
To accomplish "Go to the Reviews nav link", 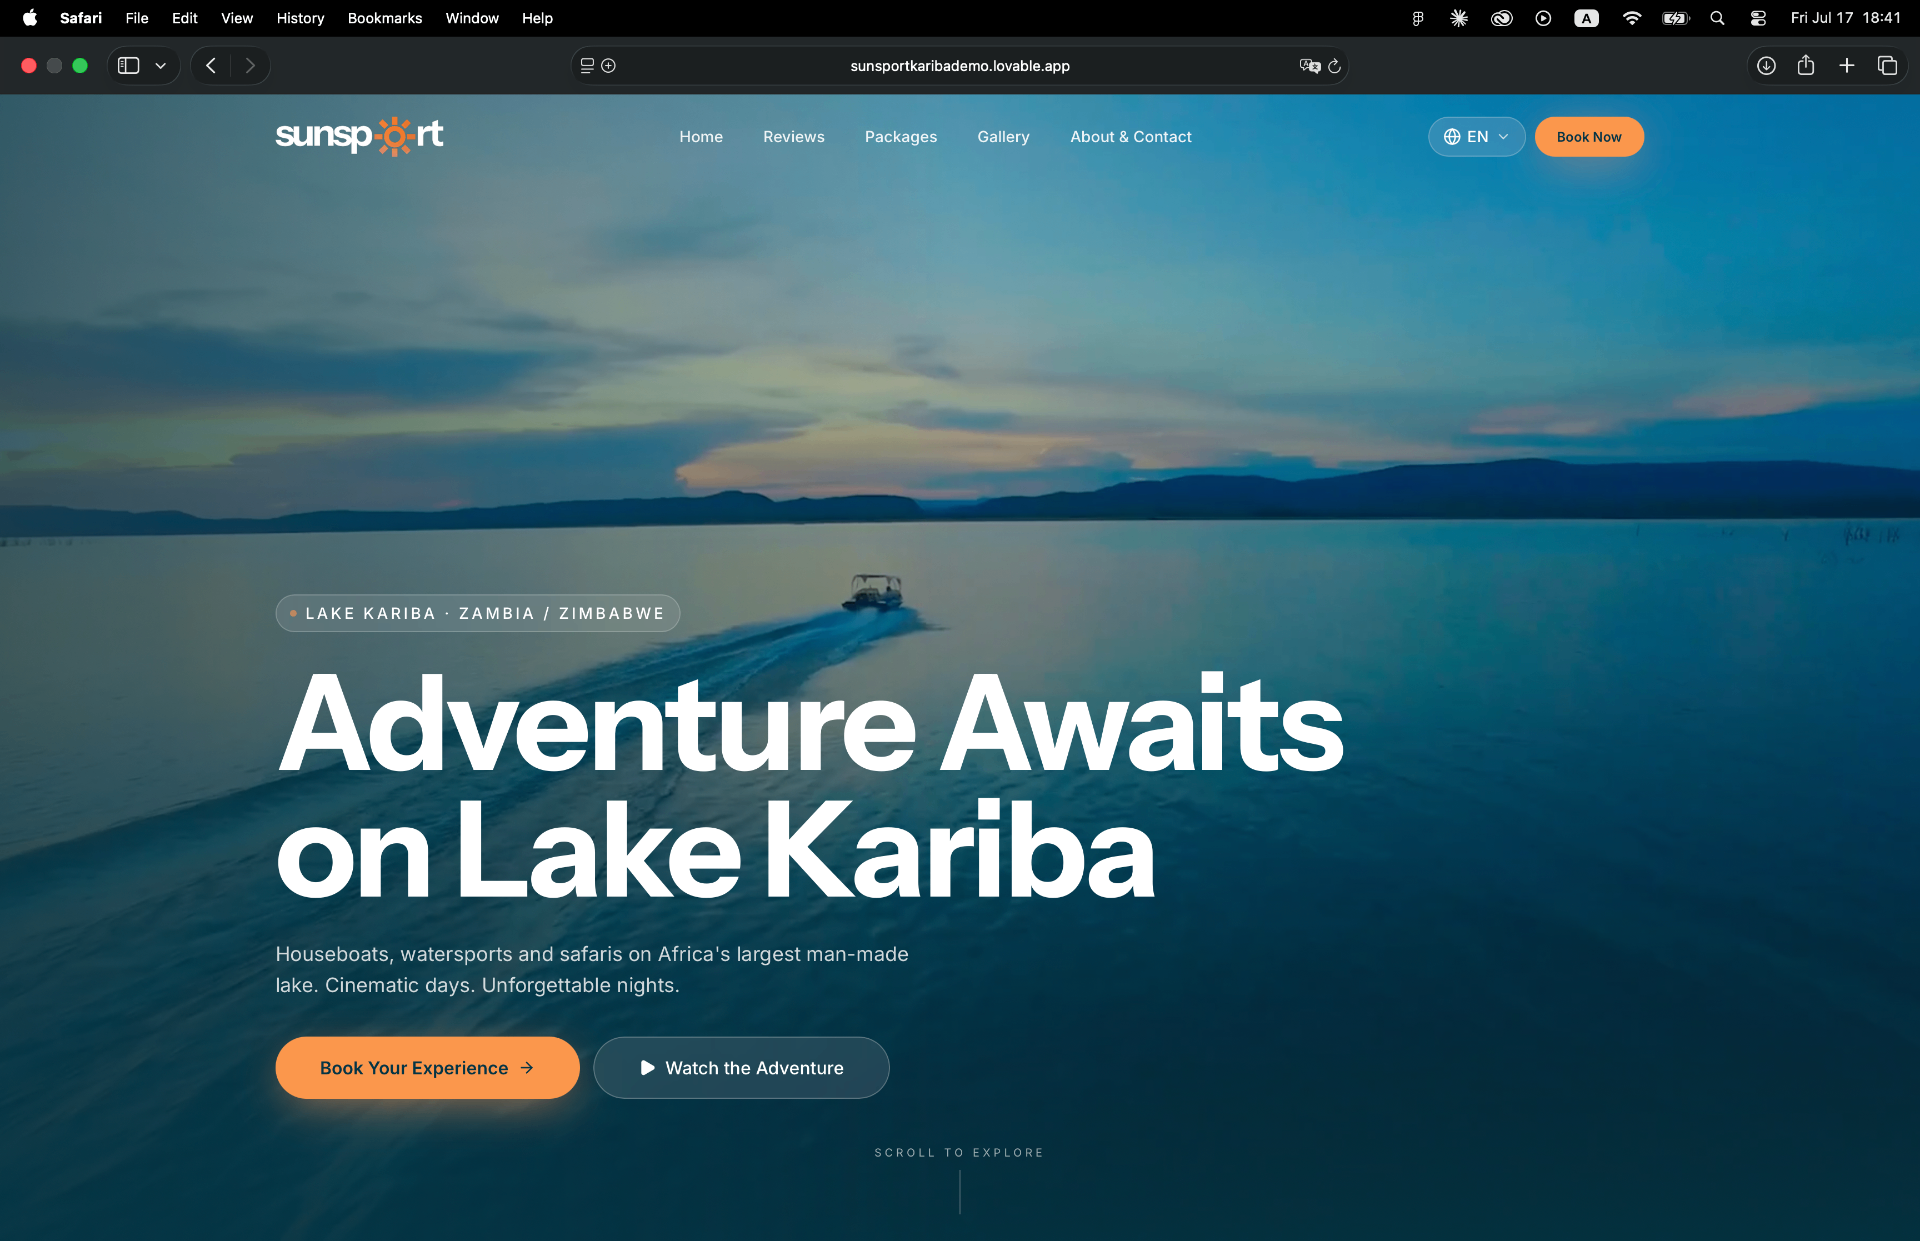I will coord(794,137).
